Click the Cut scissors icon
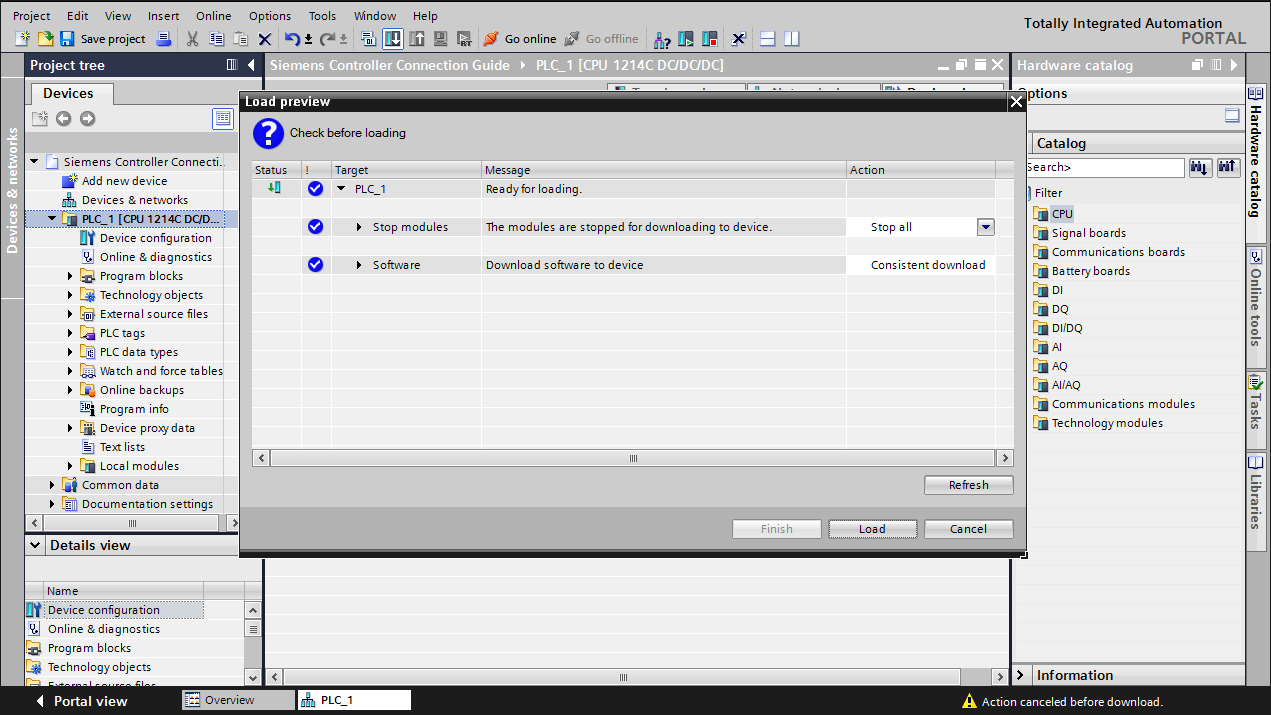The height and width of the screenshot is (715, 1271). (192, 39)
